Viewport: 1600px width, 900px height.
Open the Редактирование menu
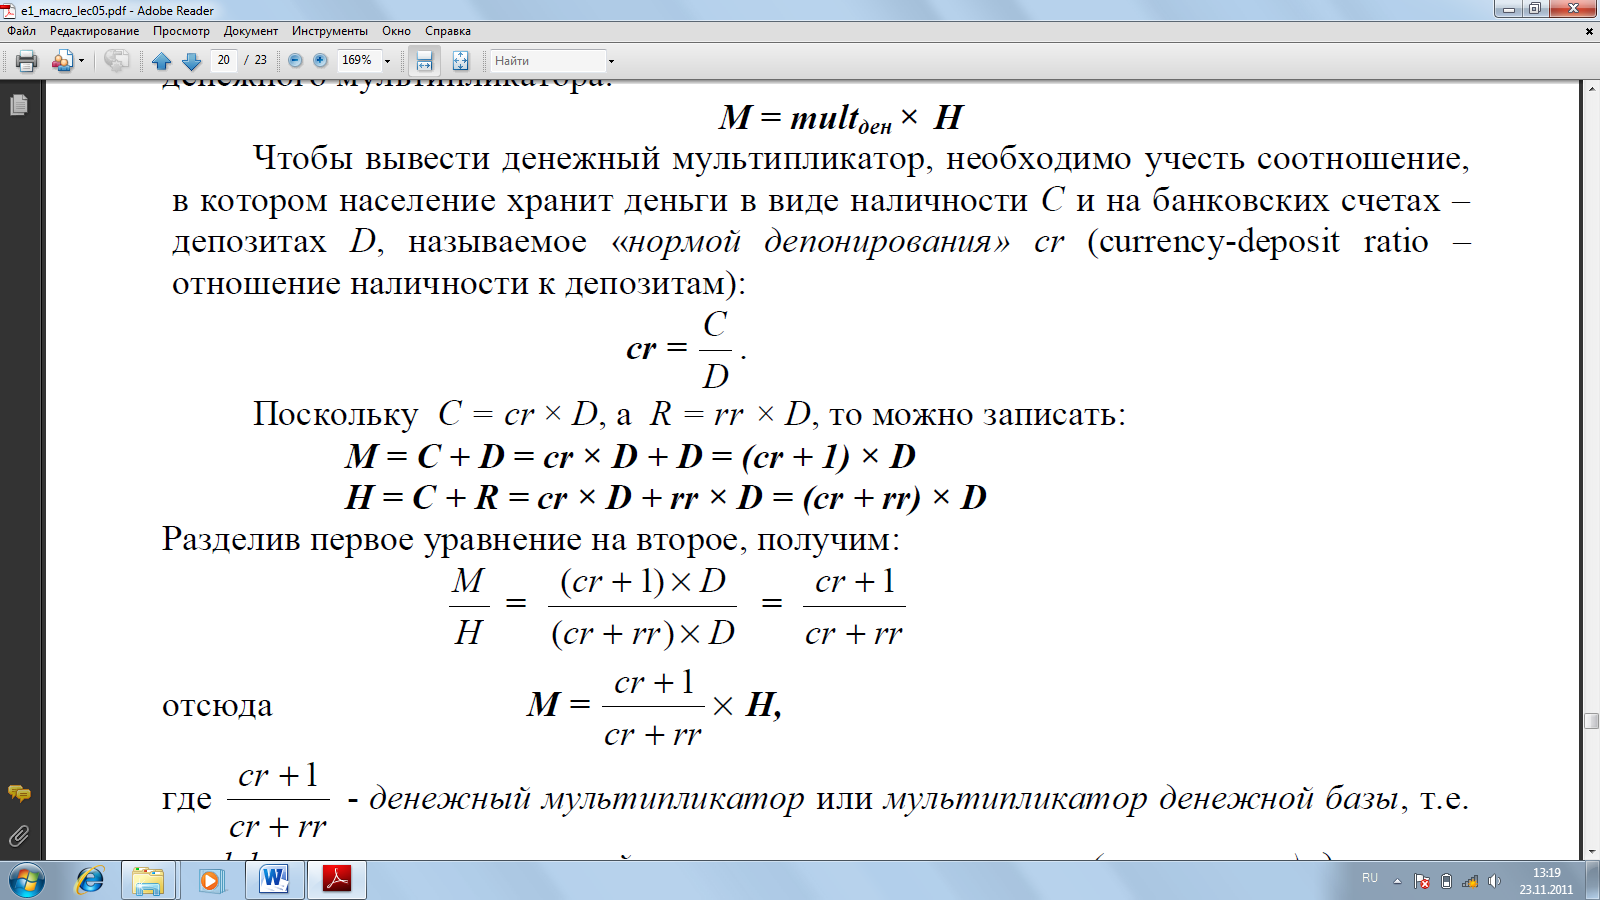point(95,31)
